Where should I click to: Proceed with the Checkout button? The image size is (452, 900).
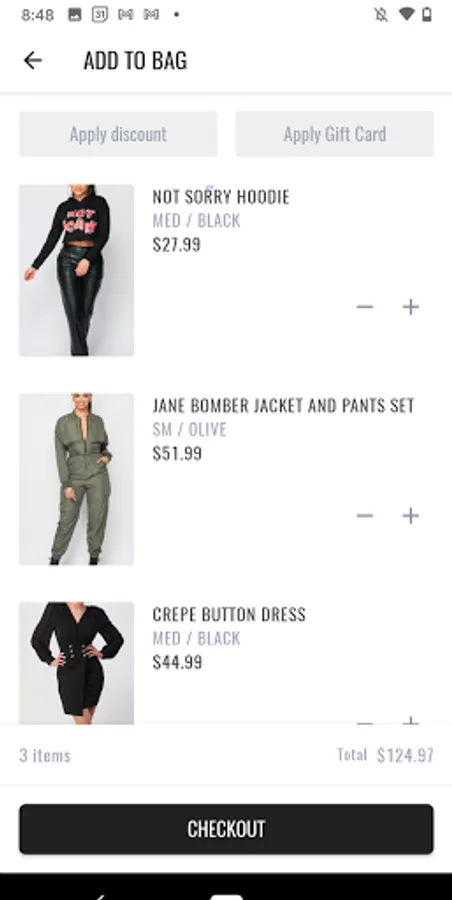coord(226,829)
